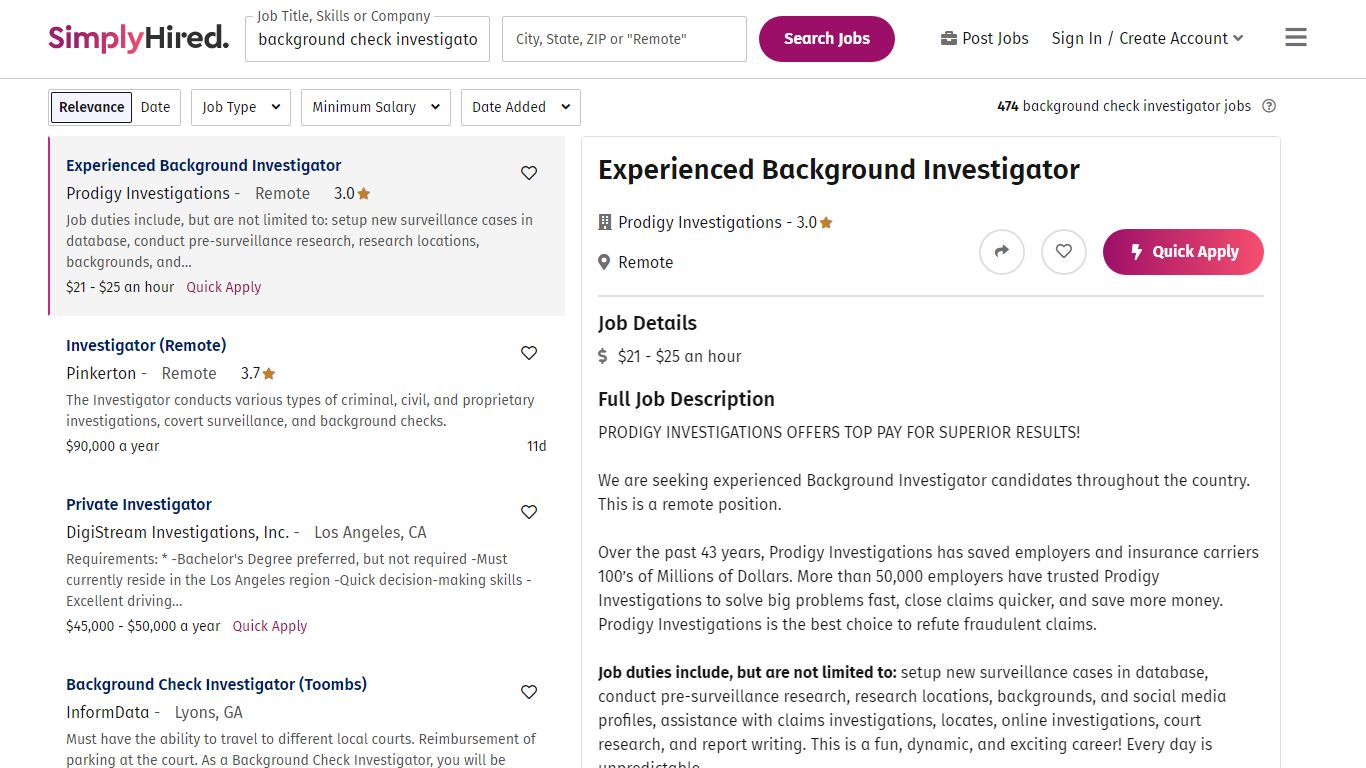Viewport: 1366px width, 768px height.
Task: Open Background Check Investigator (Toombs) listing
Action: tap(216, 684)
